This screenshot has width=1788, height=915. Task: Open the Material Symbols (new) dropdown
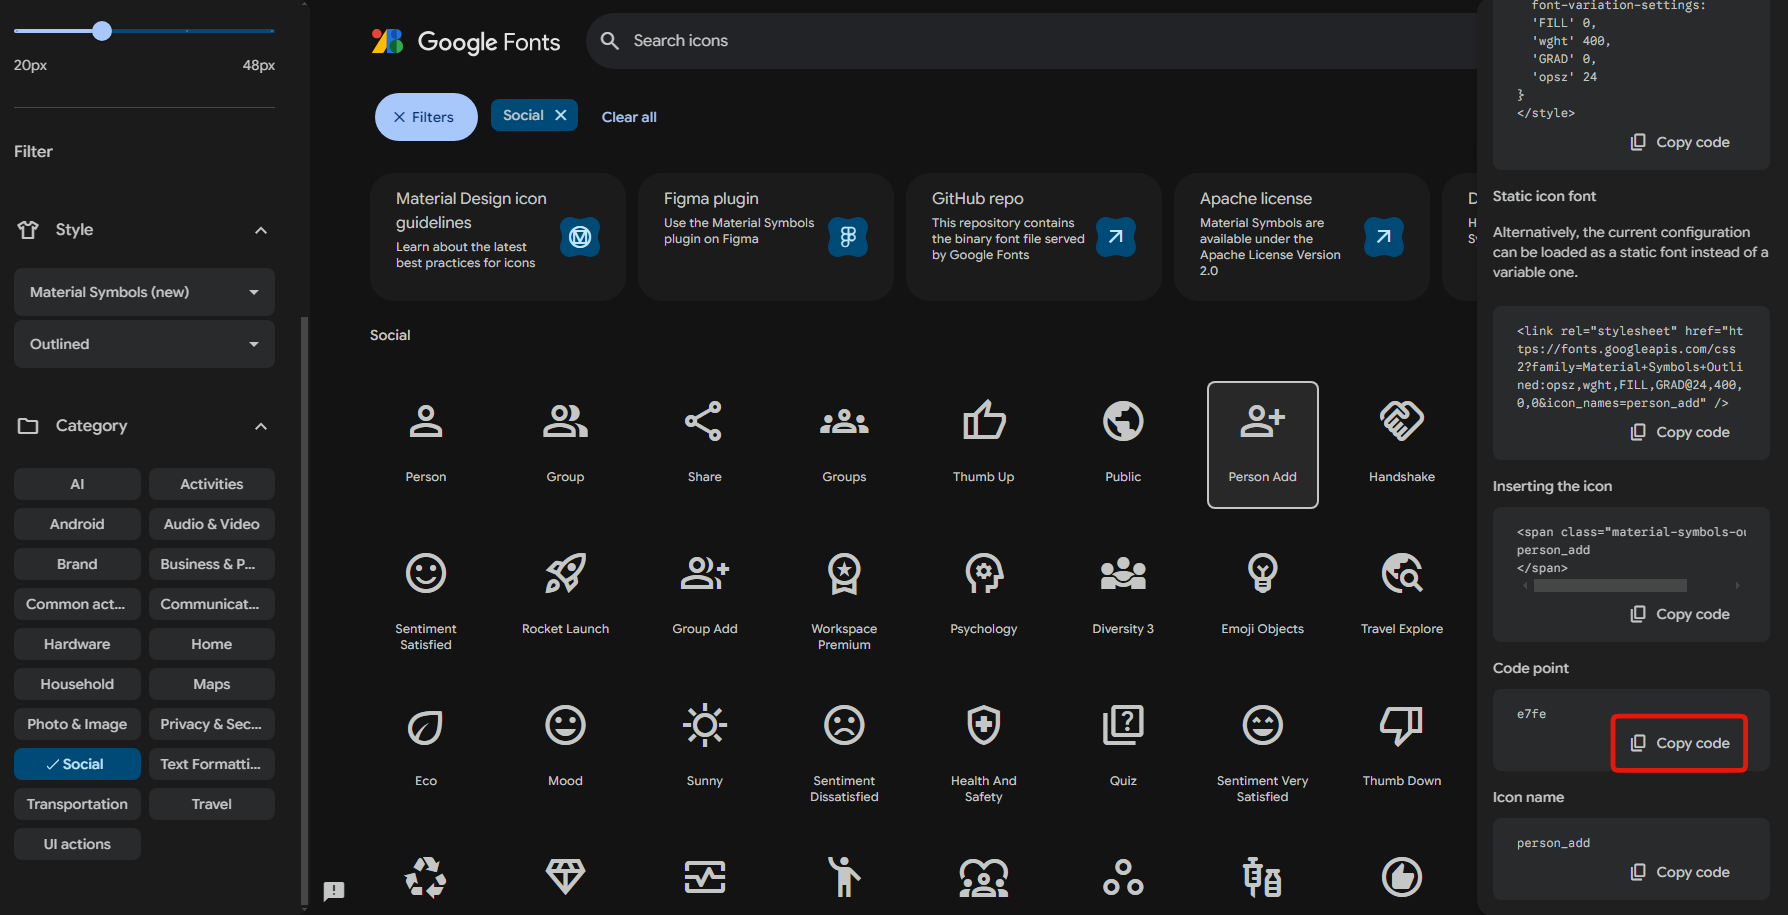144,292
